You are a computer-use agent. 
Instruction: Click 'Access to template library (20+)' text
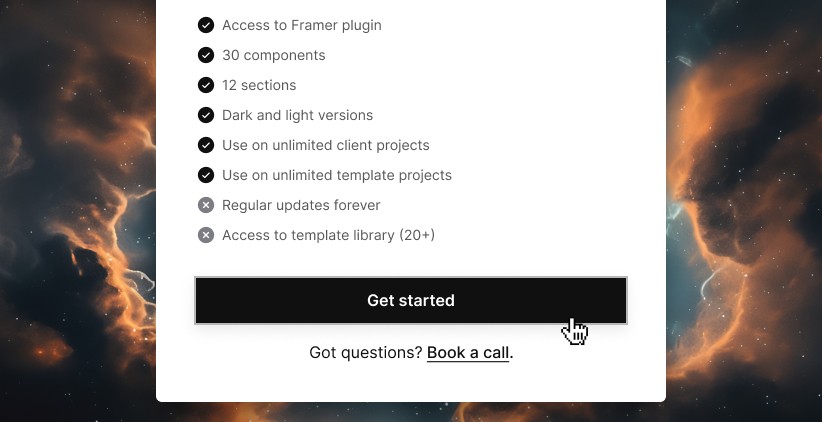(329, 235)
